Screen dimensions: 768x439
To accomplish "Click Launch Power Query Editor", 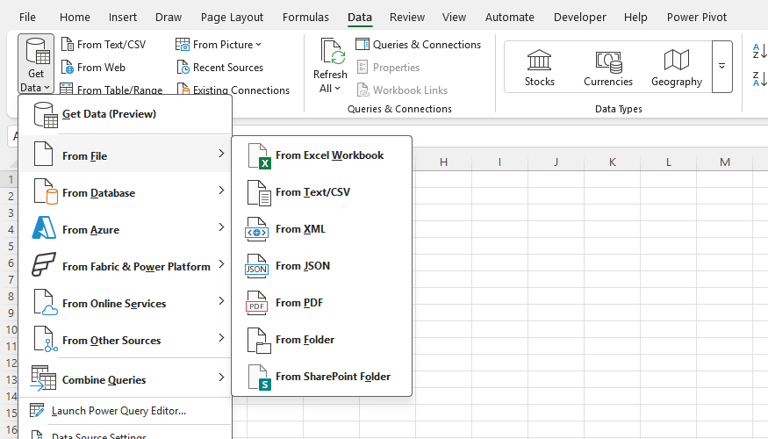I will point(118,411).
